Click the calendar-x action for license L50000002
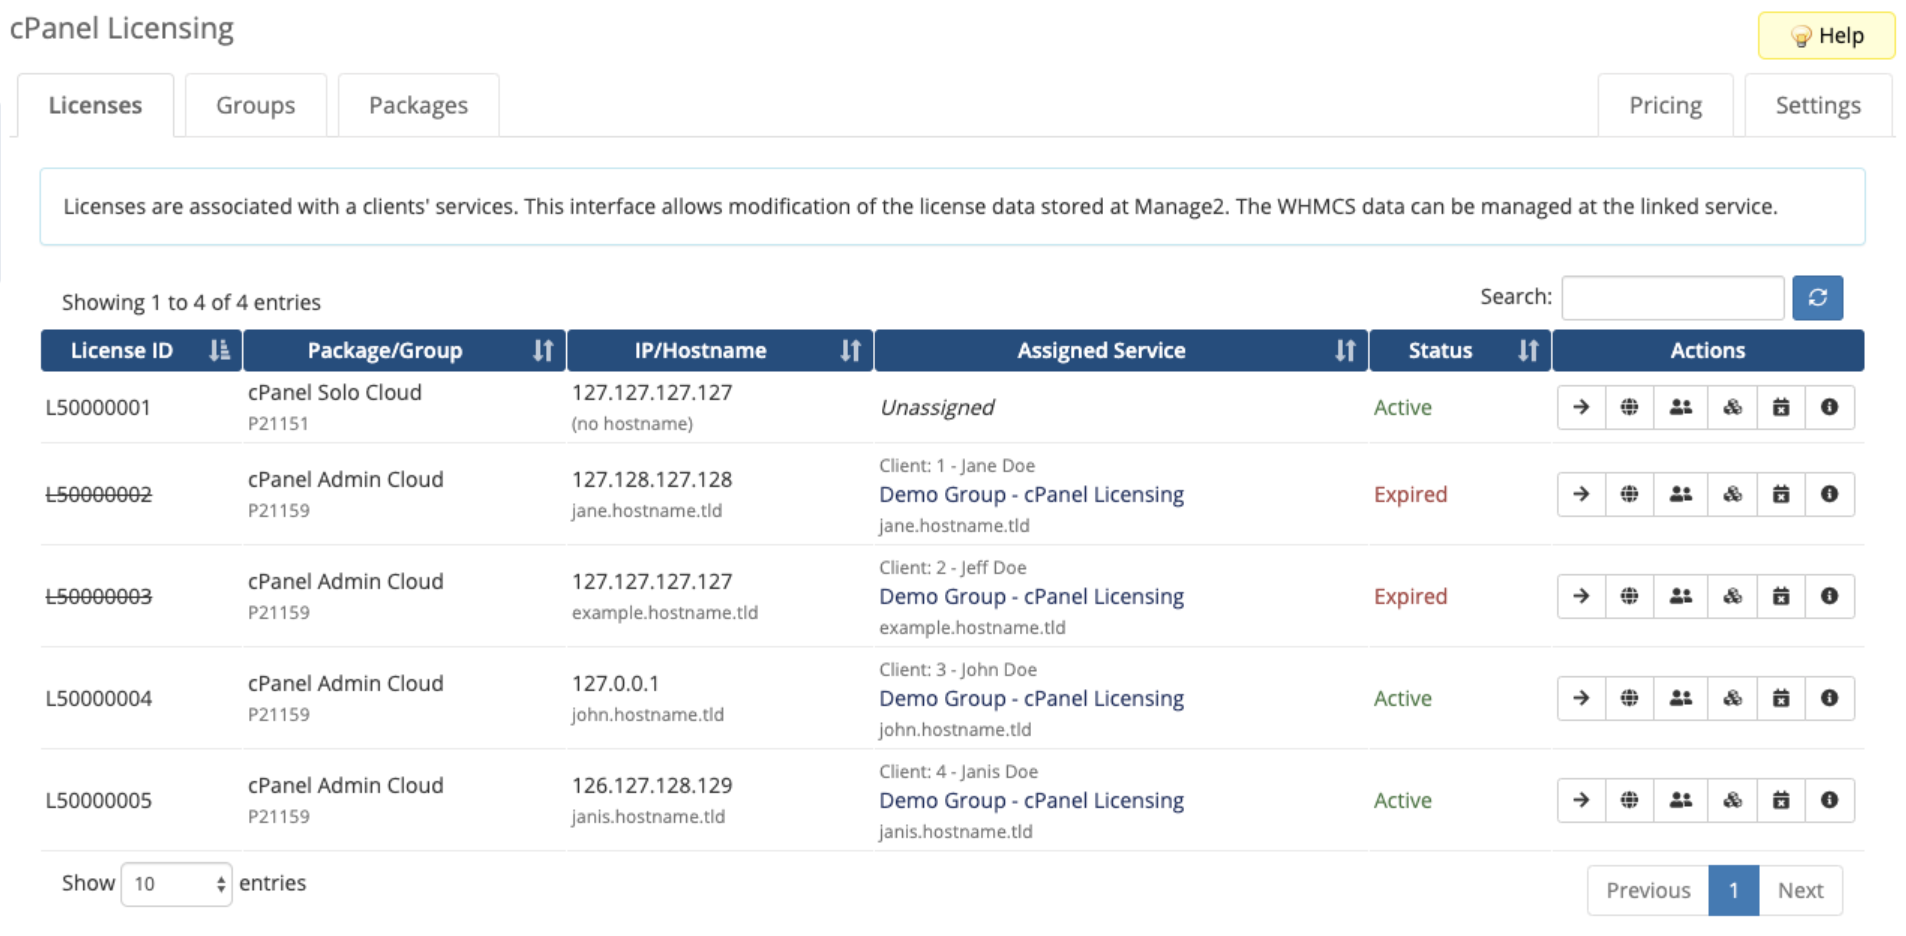Screen dimensions: 1906x936 tap(1781, 494)
